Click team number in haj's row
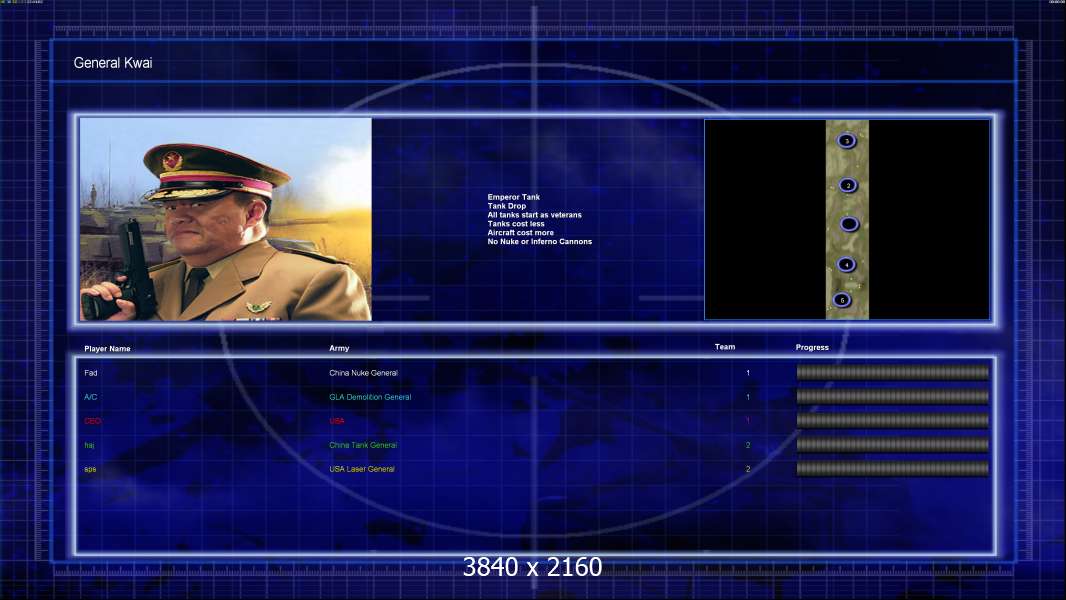 [748, 445]
